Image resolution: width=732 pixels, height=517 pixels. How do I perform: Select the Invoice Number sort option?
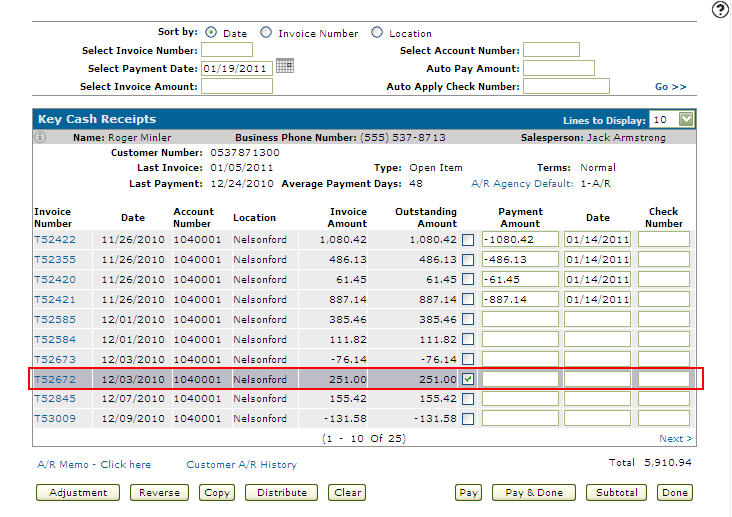(x=266, y=33)
